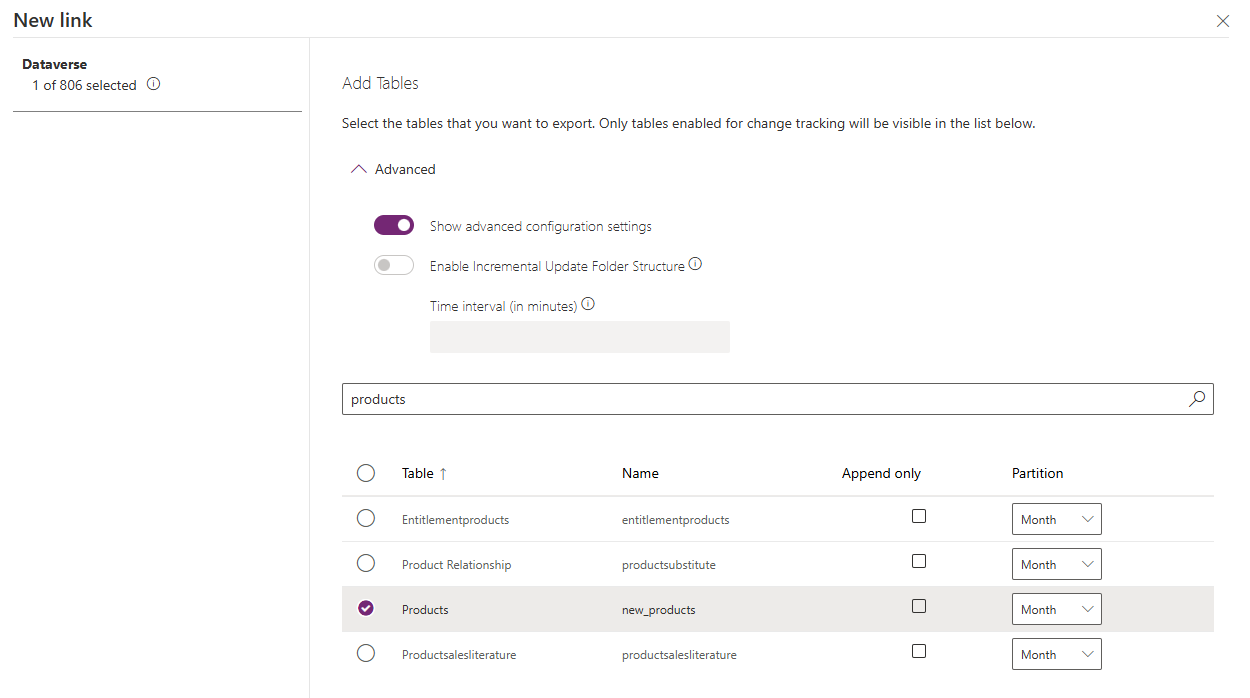The height and width of the screenshot is (698, 1250).
Task: Open Partition dropdown for Entitlementproducts
Action: 1057,519
